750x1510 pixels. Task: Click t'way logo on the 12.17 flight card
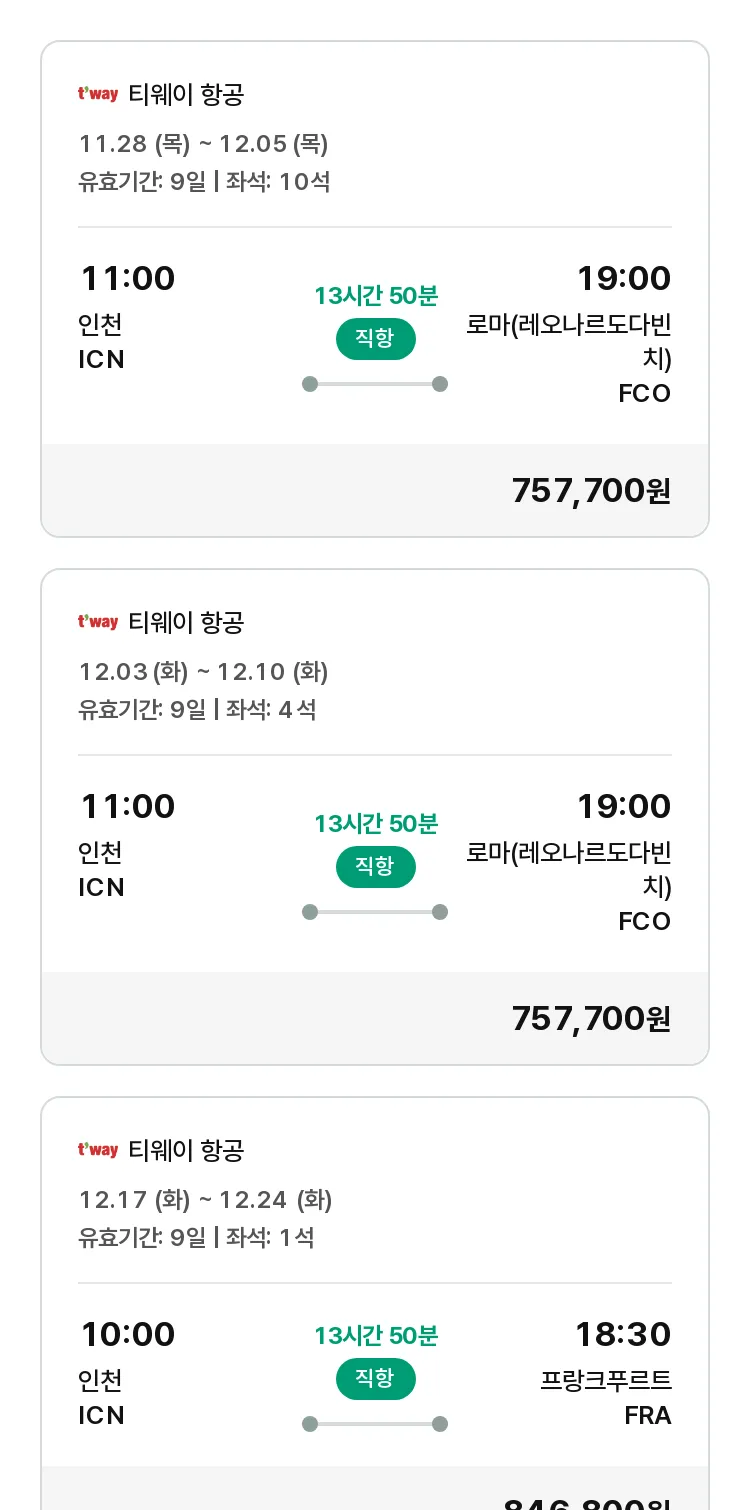98,1151
